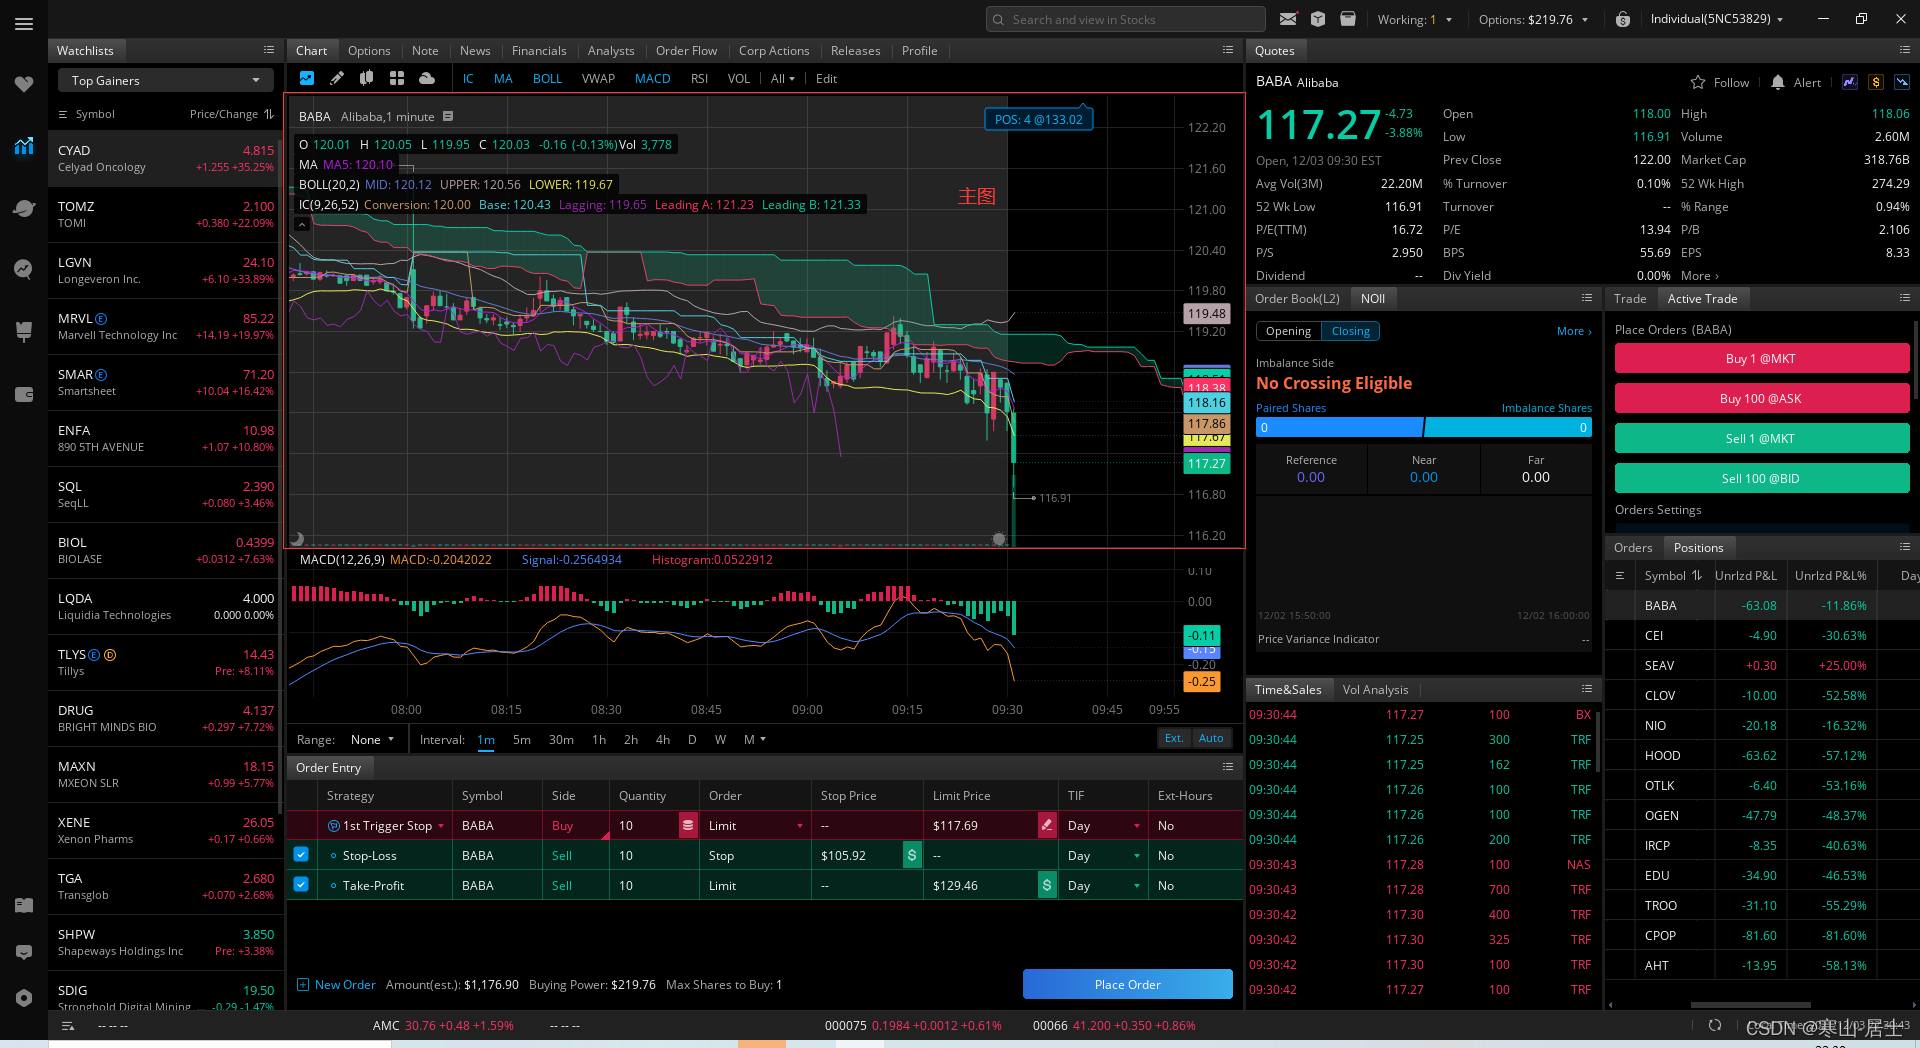Select the markets chart sidebar icon
This screenshot has height=1048, width=1920.
point(24,146)
